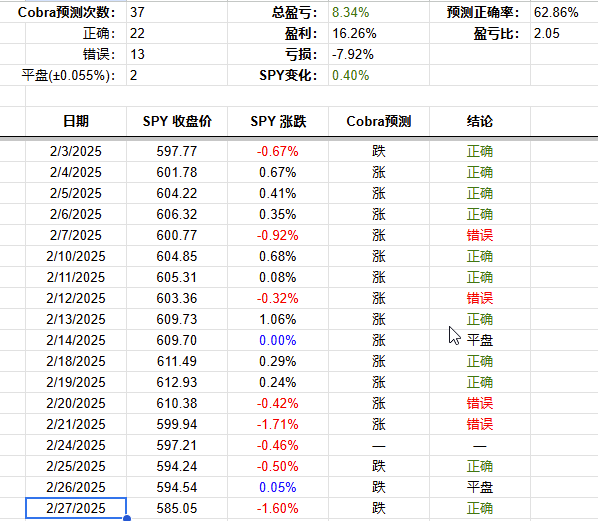Select 错误 result in the 2/21/2025 row
Image resolution: width=598 pixels, height=521 pixels.
[x=480, y=424]
